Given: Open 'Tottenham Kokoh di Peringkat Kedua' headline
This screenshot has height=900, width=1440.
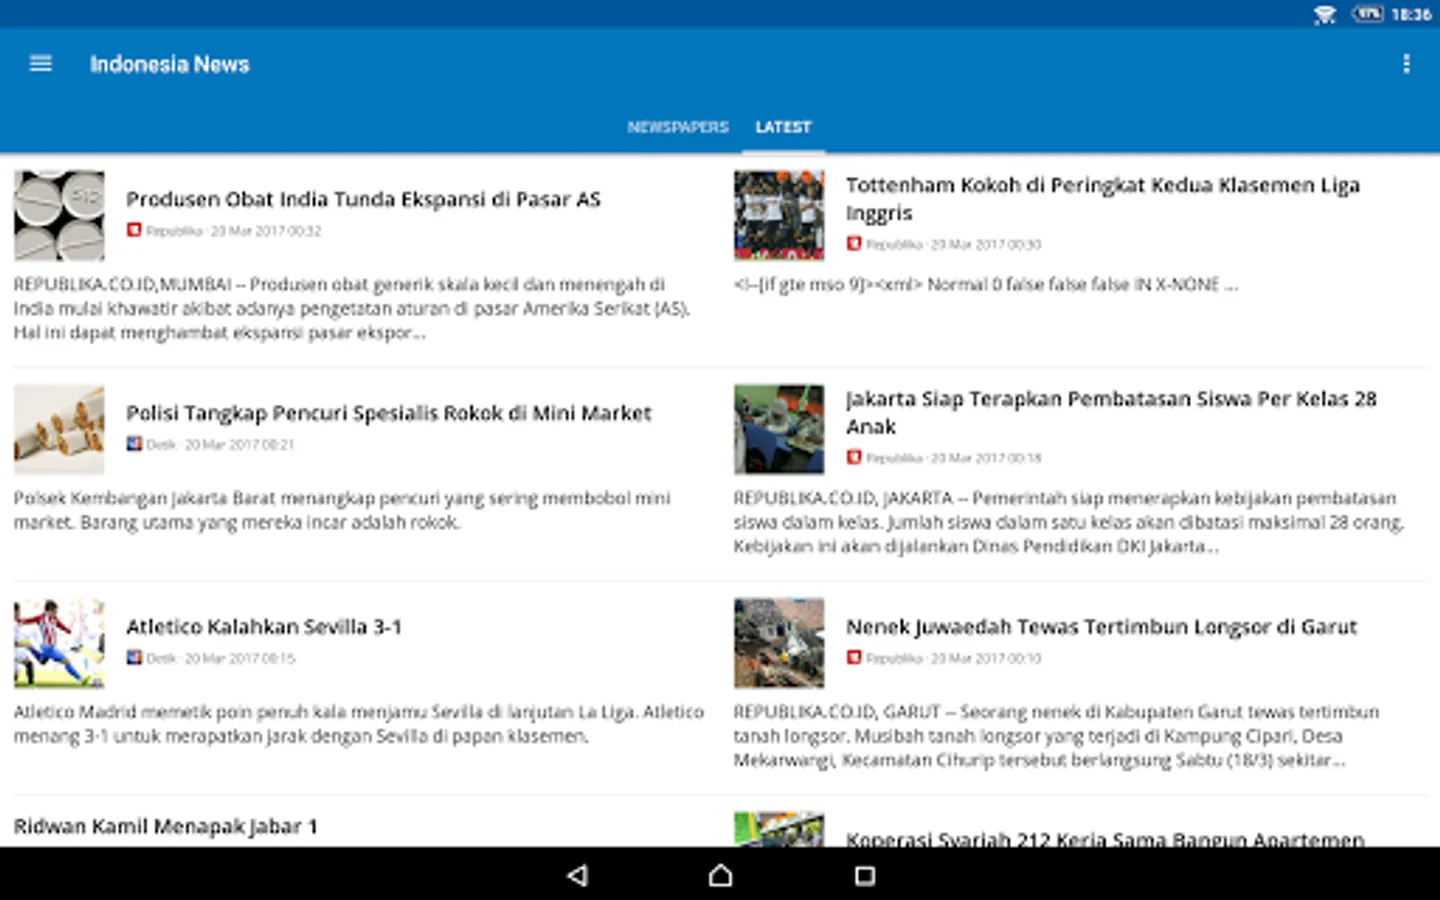Looking at the screenshot, I should click(1103, 199).
